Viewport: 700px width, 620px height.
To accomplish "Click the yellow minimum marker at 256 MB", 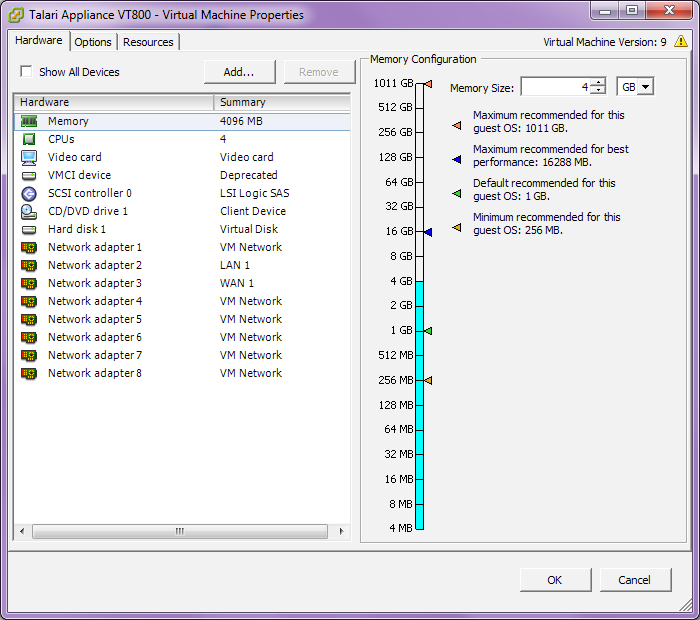I will pos(429,380).
